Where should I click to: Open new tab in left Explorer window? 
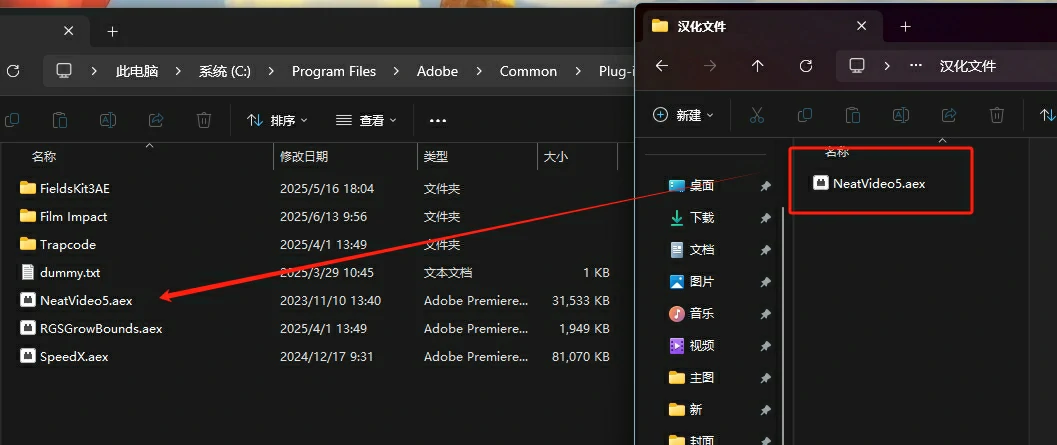tap(113, 31)
